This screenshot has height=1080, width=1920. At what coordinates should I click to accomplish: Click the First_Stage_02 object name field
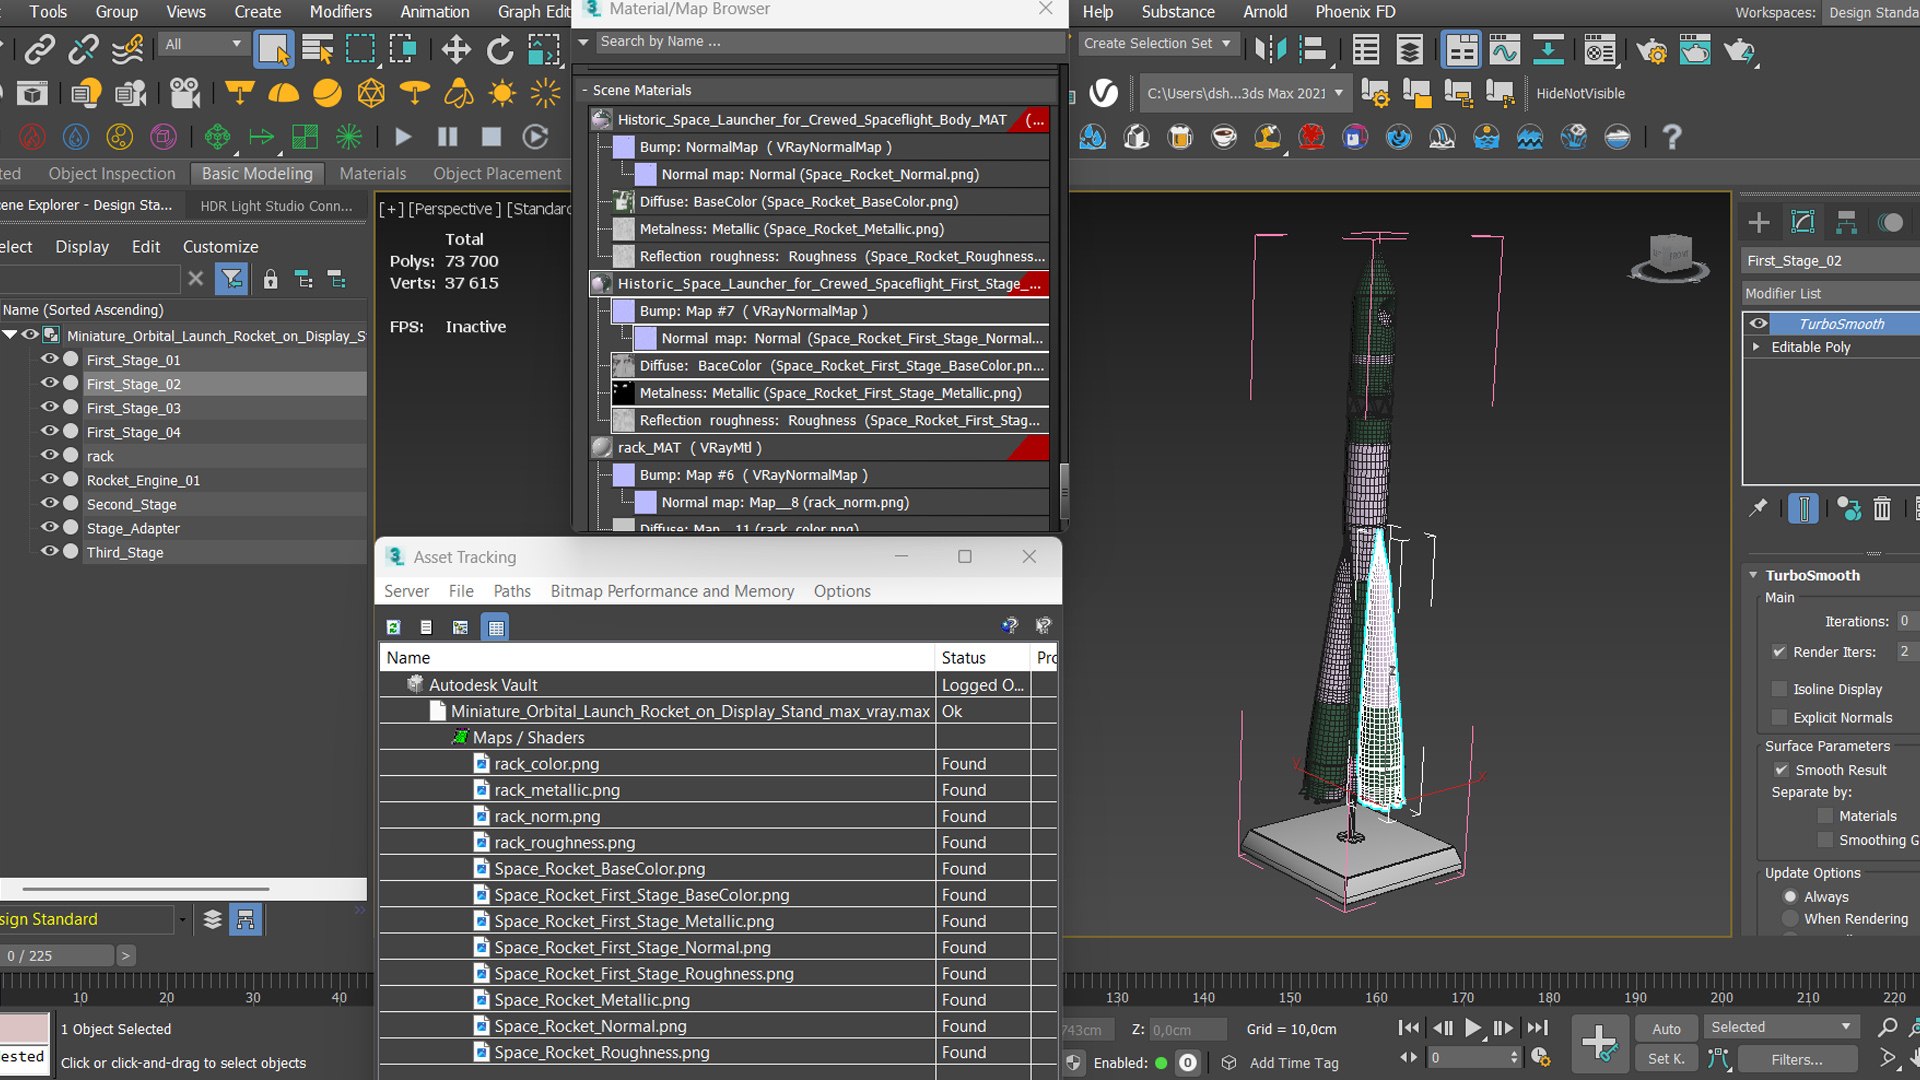tap(1830, 260)
